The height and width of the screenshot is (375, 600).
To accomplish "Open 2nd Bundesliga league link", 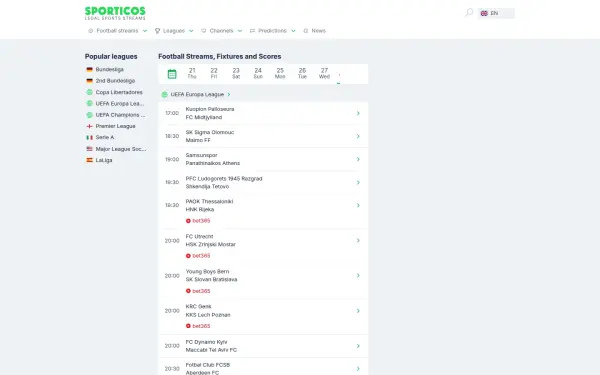I will tap(115, 81).
